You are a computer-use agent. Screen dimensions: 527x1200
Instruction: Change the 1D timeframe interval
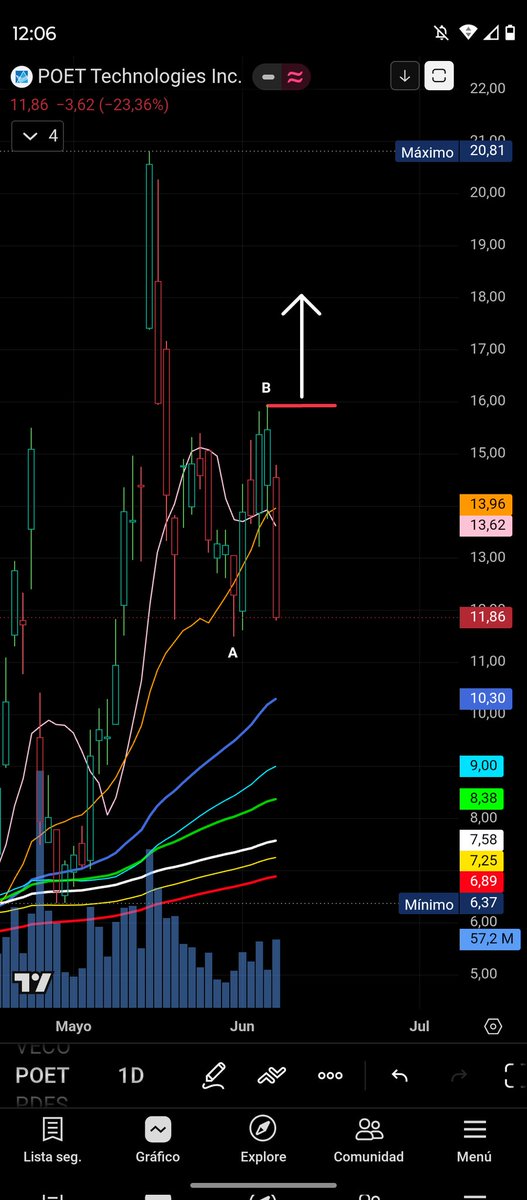131,1076
